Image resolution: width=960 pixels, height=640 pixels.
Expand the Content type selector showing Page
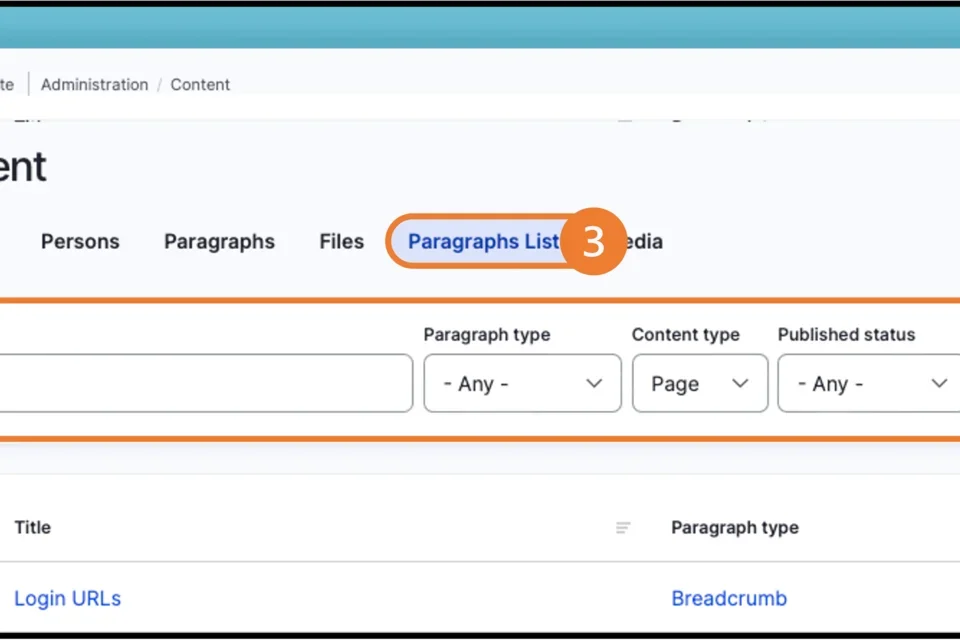[x=699, y=383]
